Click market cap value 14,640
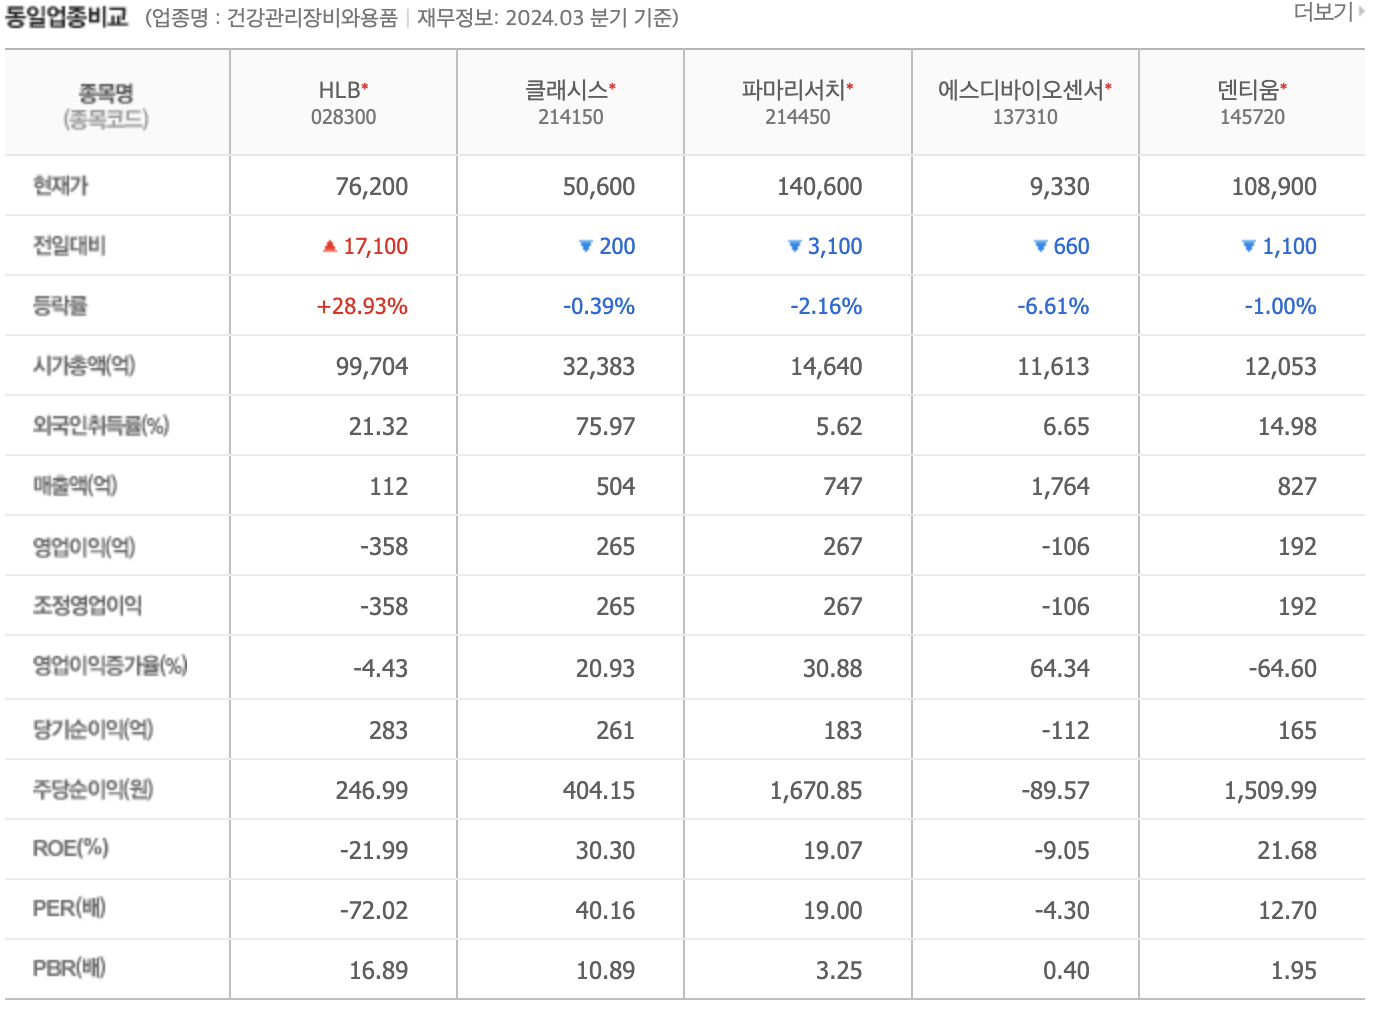The image size is (1382, 1020). 826,367
